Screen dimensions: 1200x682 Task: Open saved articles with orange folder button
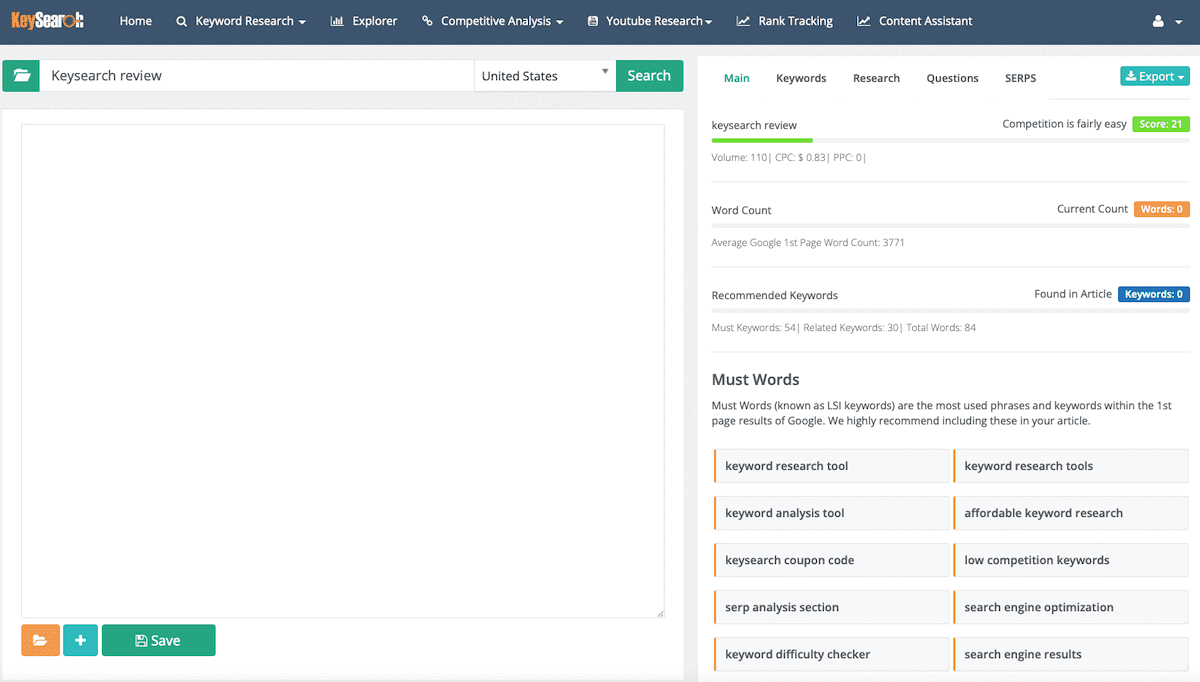coord(40,640)
